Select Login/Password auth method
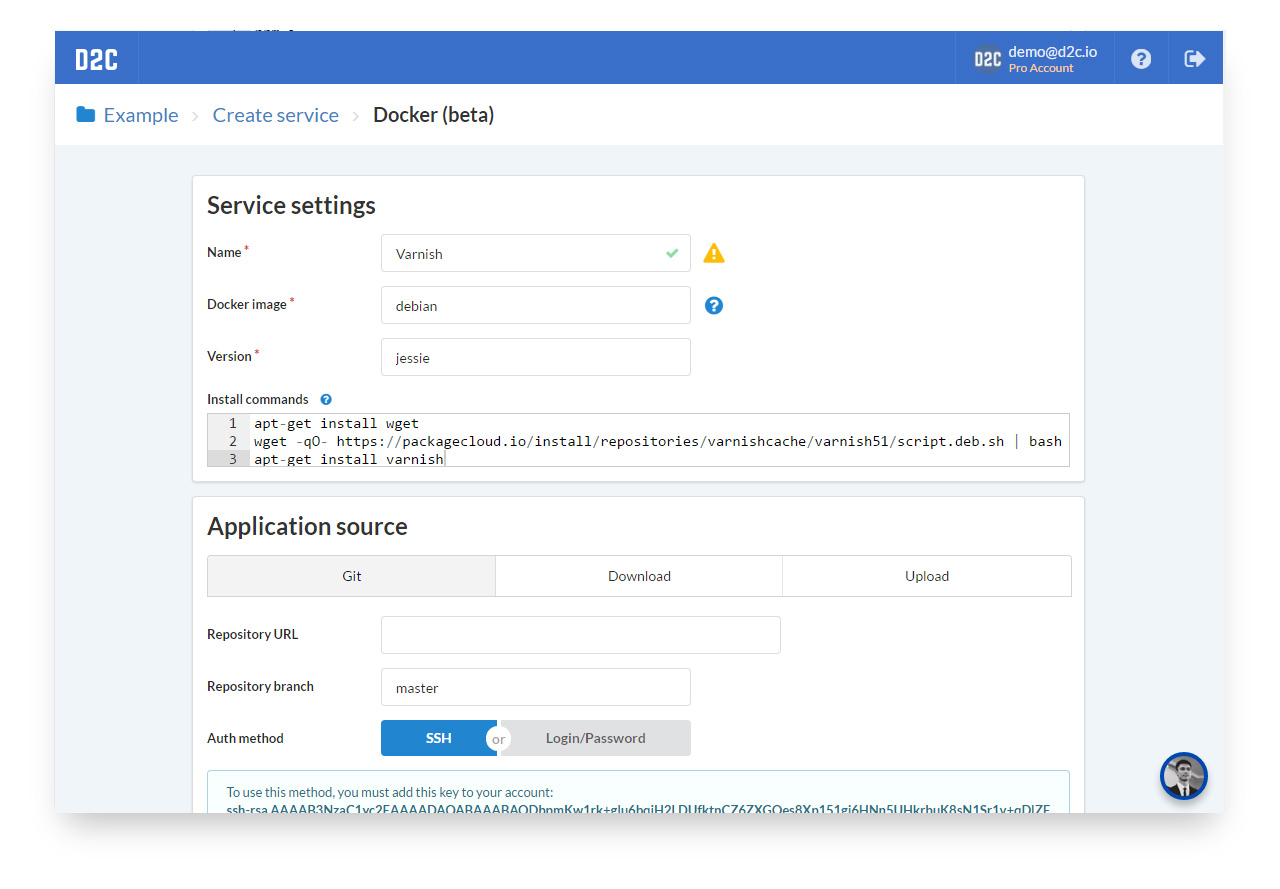Image resolution: width=1280 pixels, height=889 pixels. (x=595, y=738)
